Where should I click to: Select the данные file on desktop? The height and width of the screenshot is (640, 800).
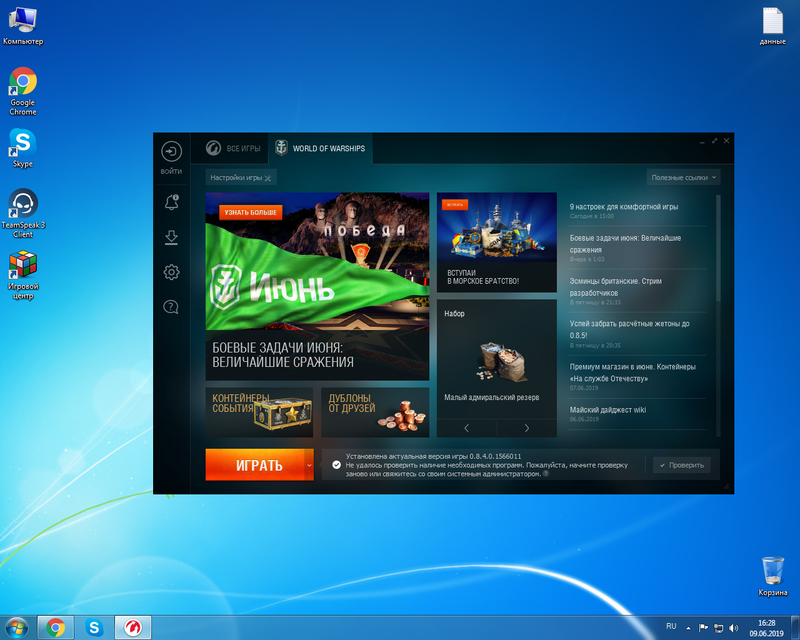pos(772,27)
